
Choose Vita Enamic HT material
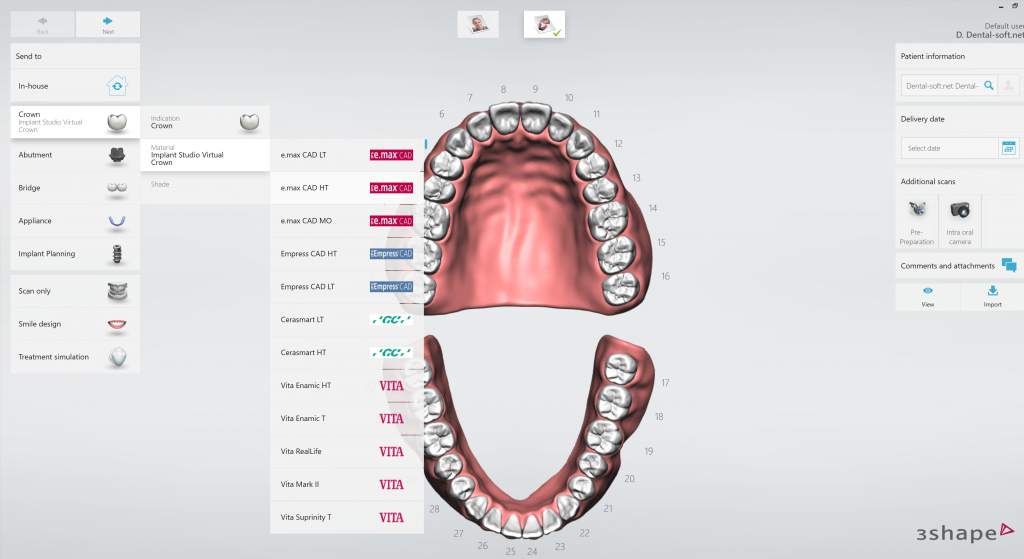[346, 386]
